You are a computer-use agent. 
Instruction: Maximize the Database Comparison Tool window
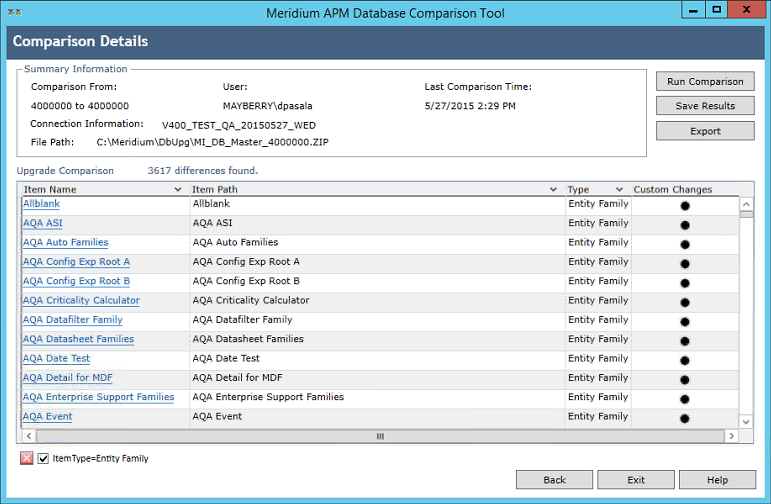pyautogui.click(x=717, y=10)
